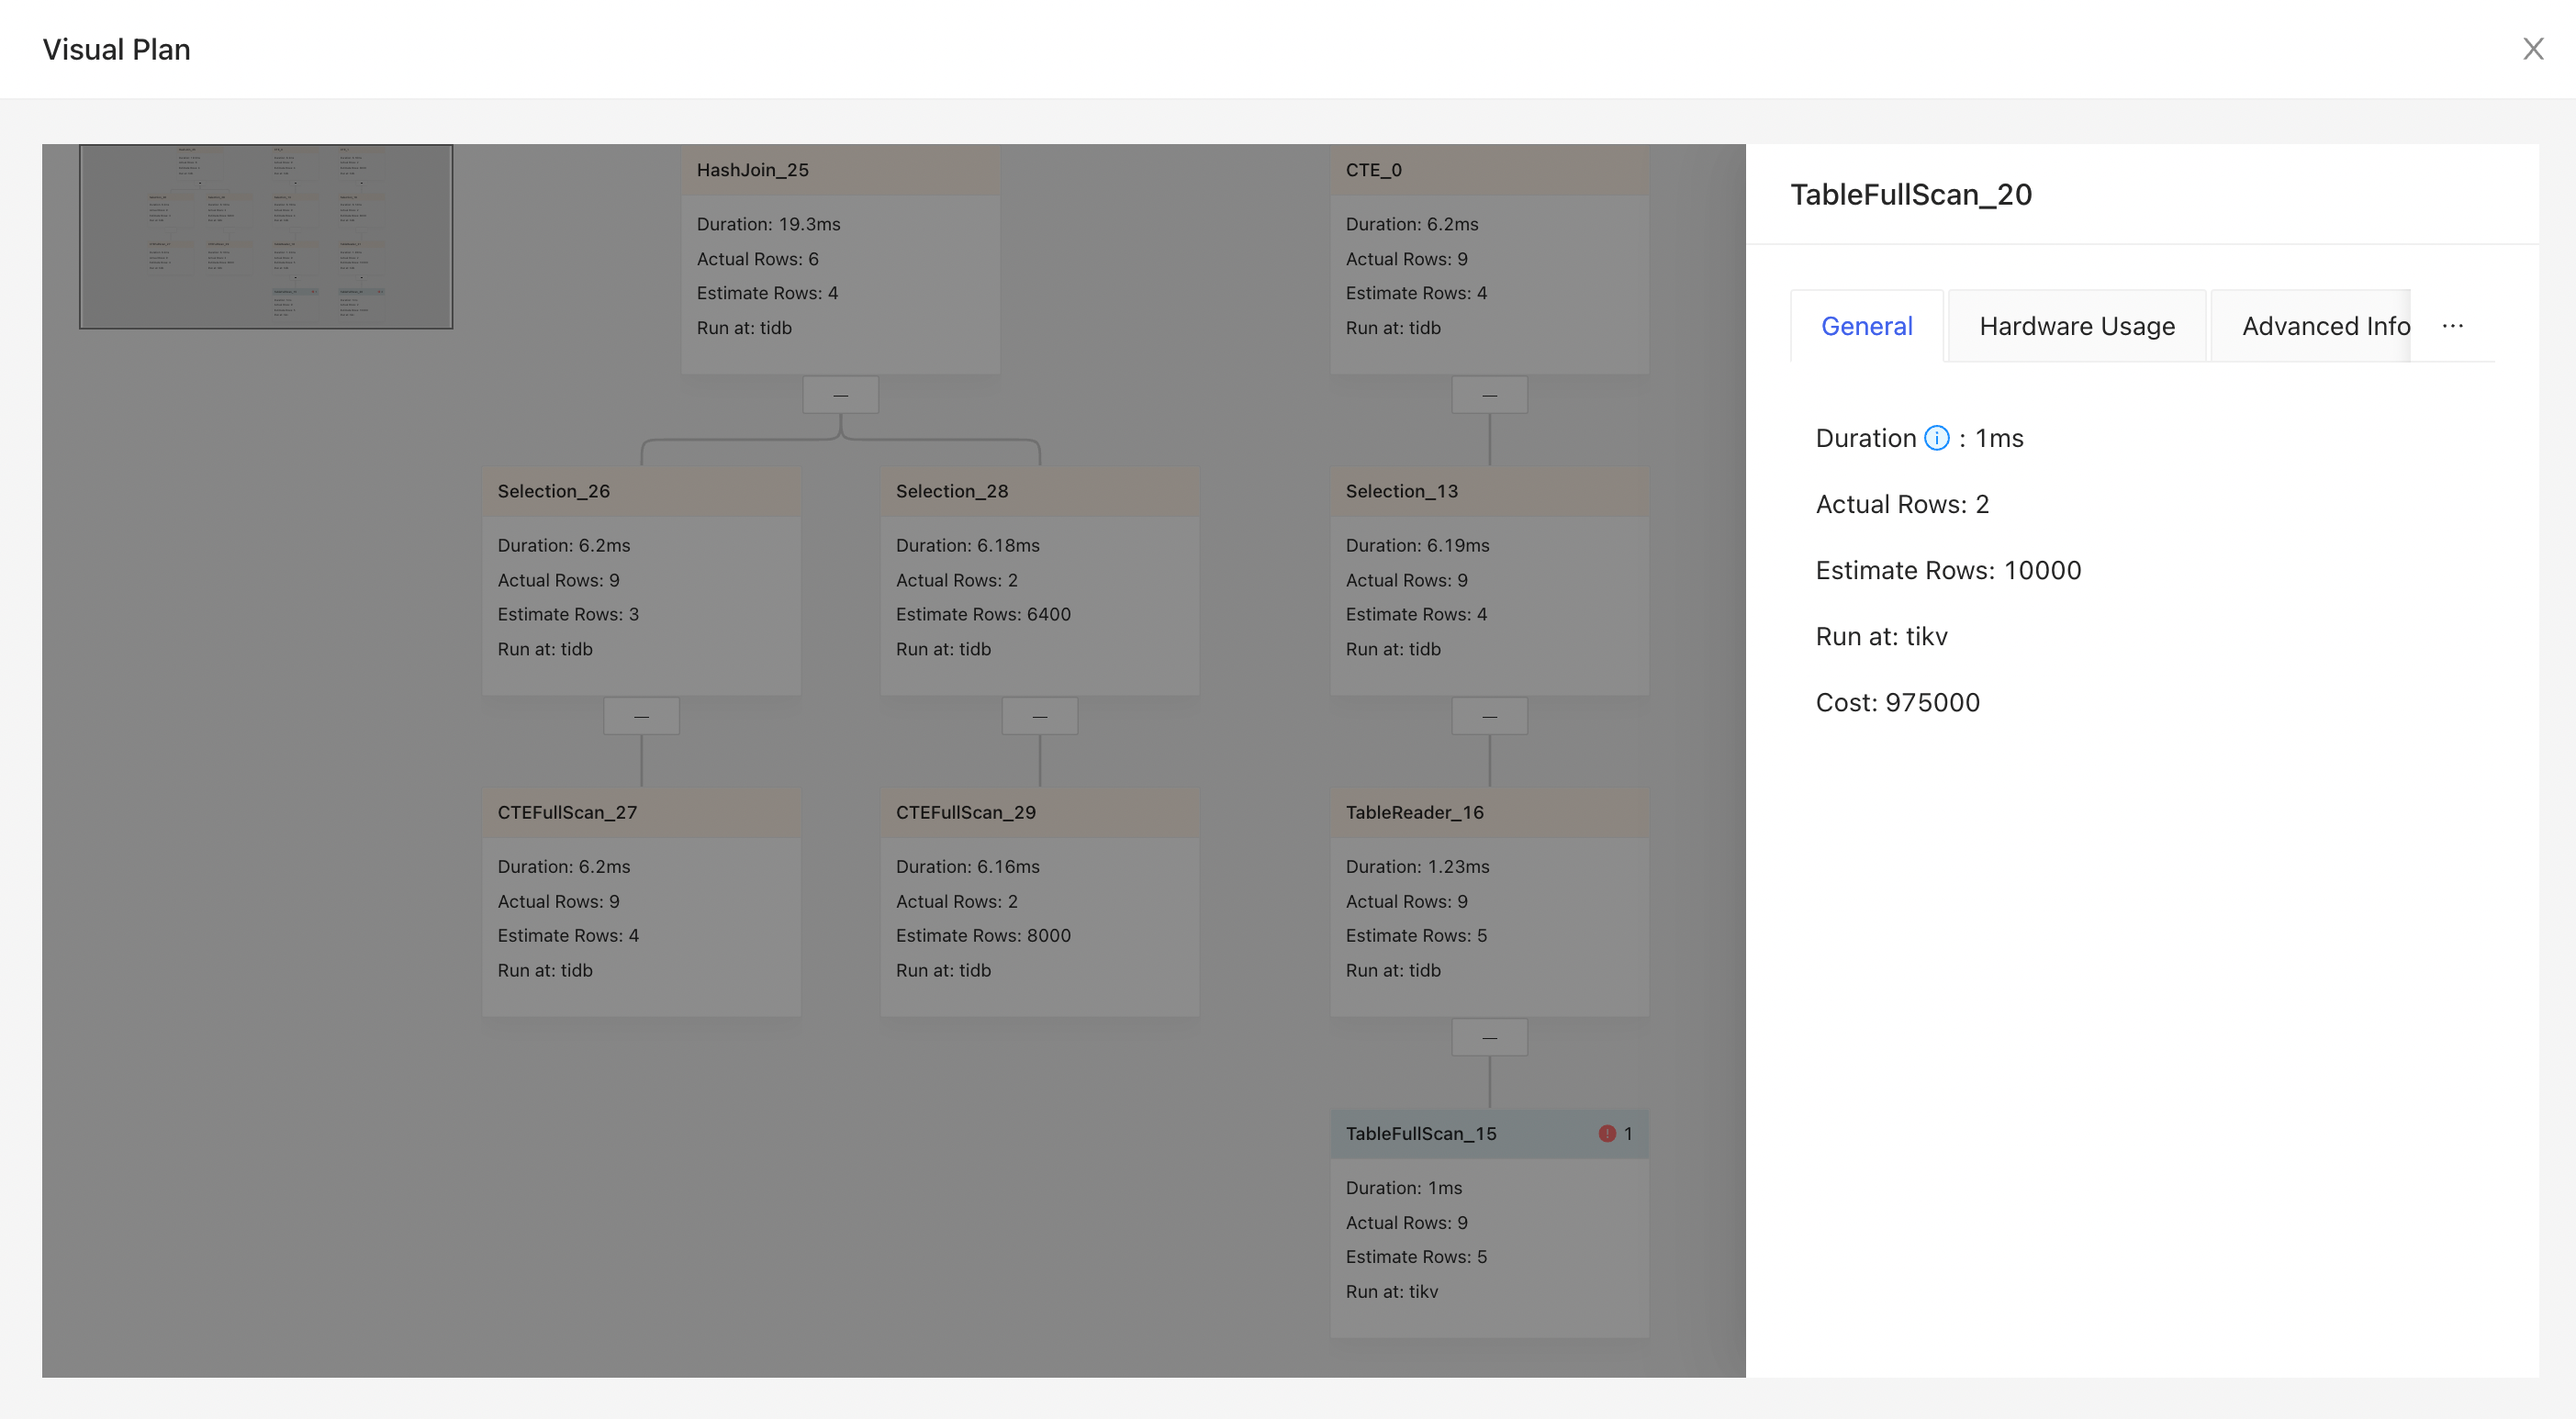
Task: Select the TableReader_16 node
Action: click(x=1488, y=902)
